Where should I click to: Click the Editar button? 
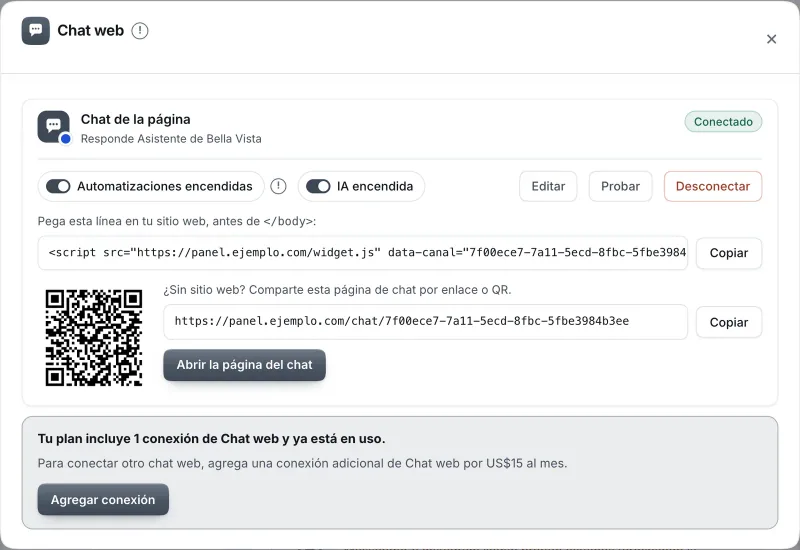tap(548, 186)
